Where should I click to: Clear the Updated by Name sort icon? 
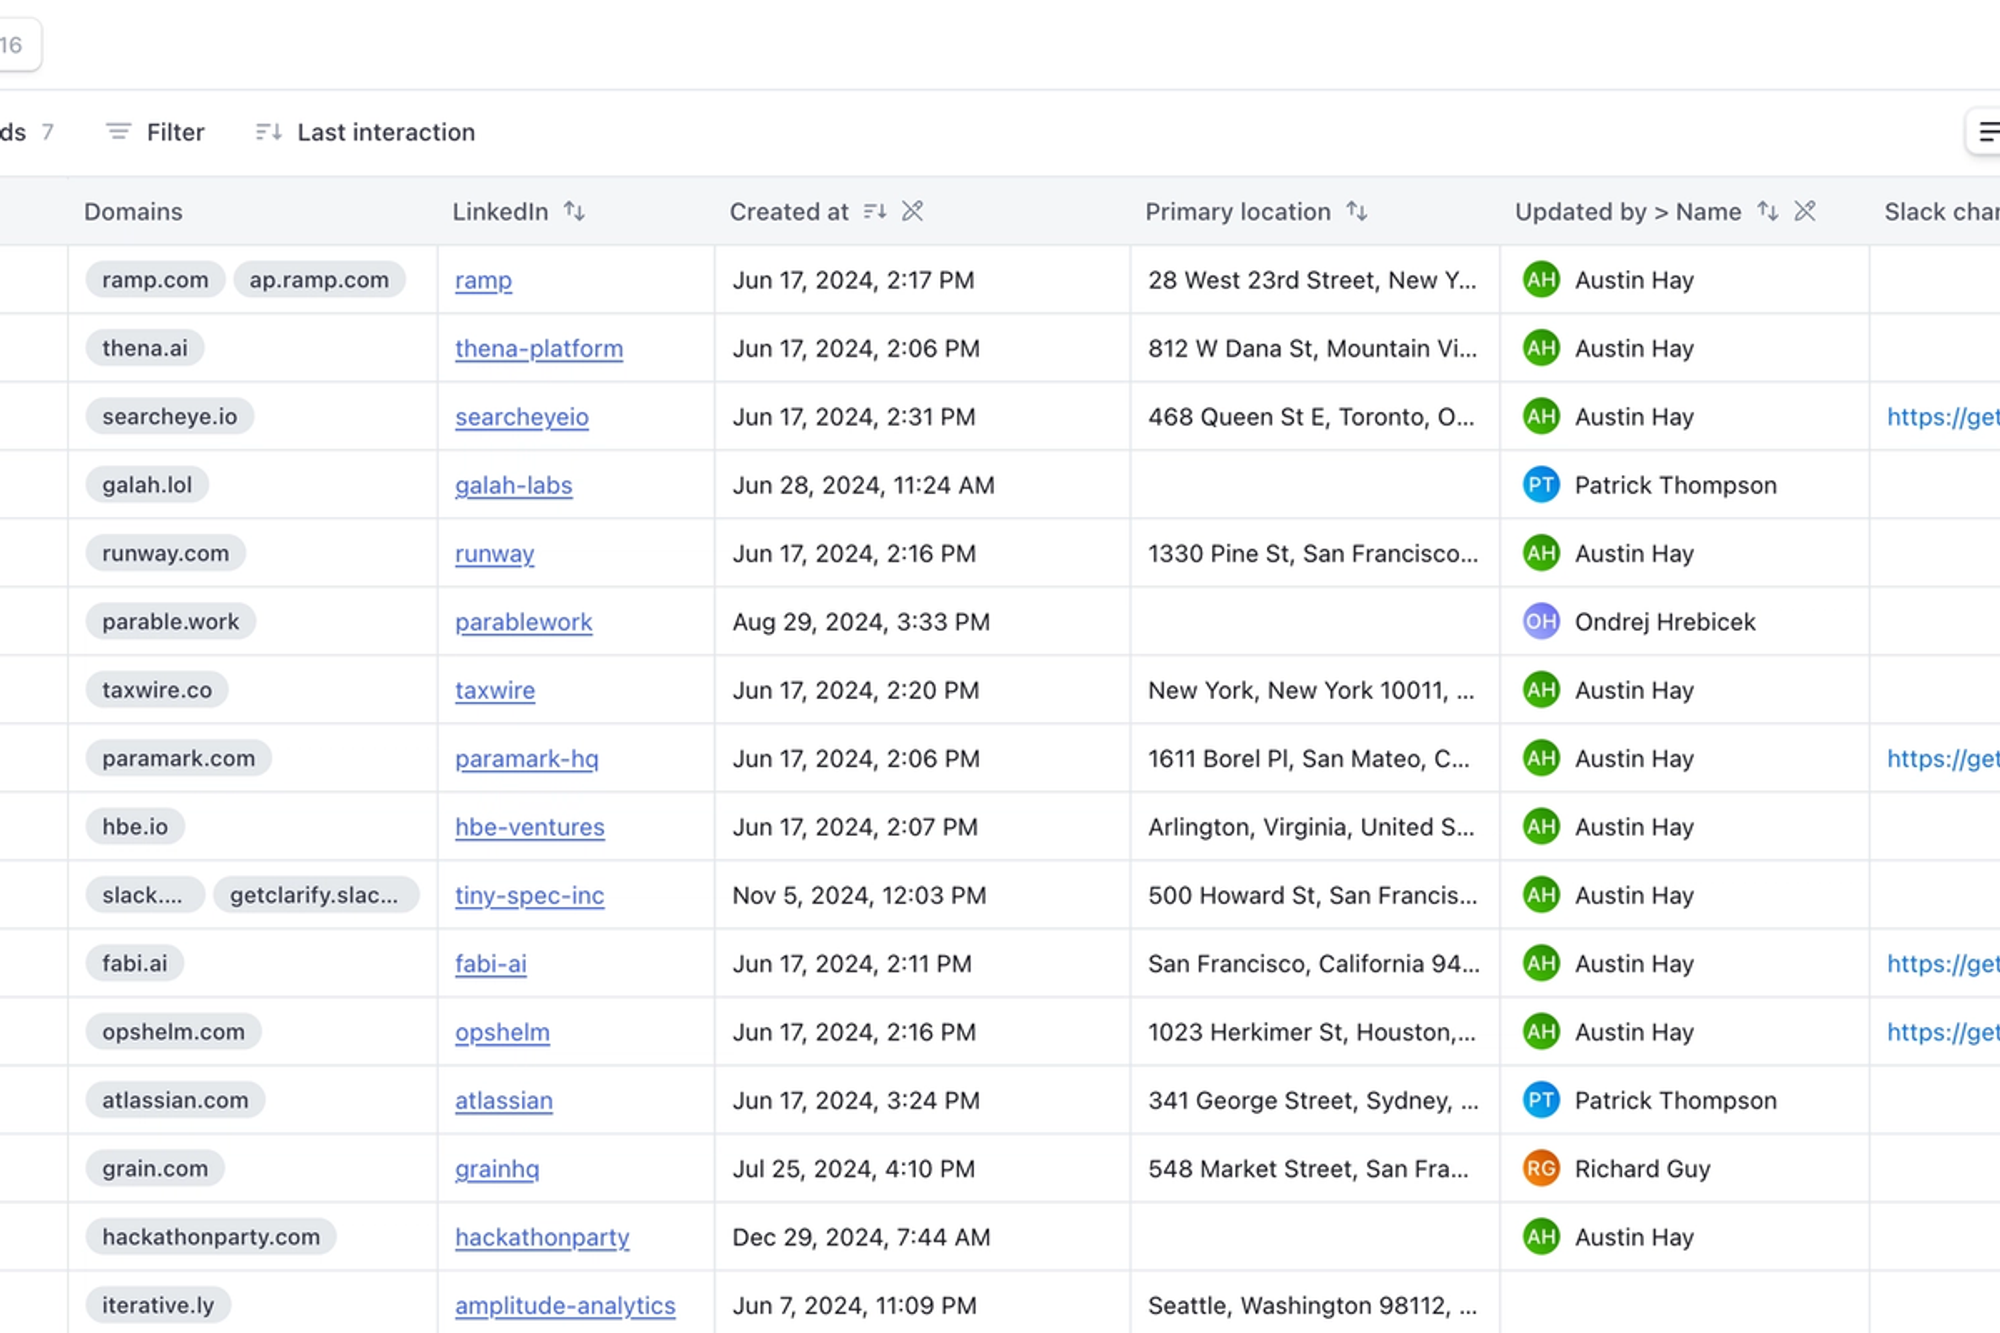click(x=1805, y=211)
